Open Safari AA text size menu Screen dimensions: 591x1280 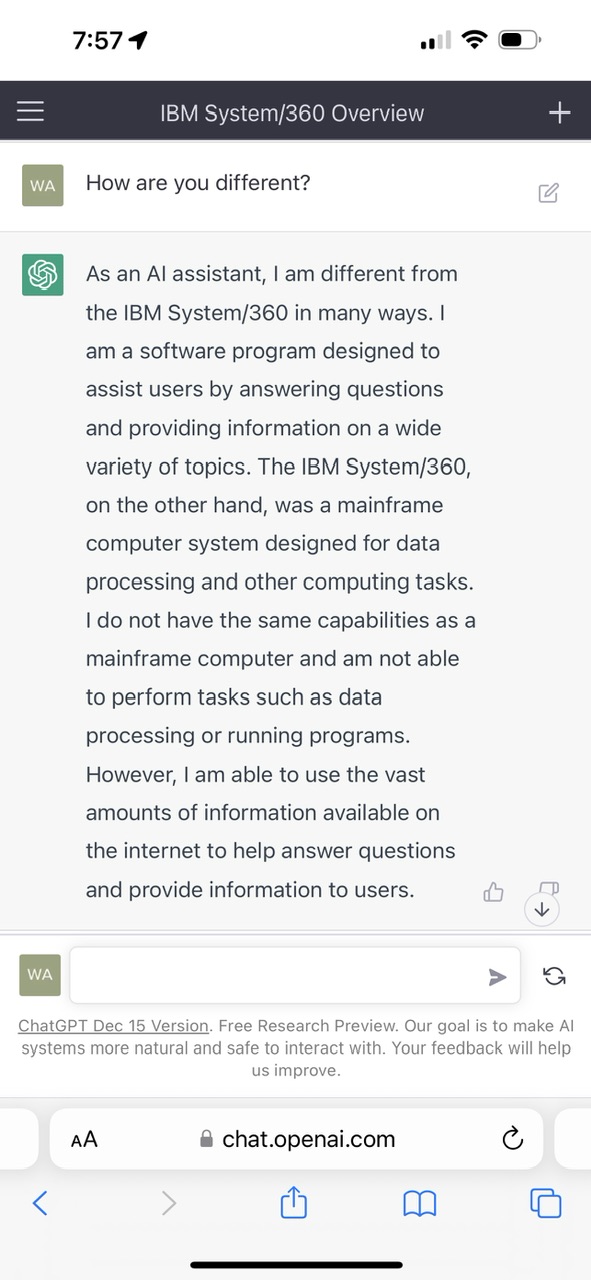85,1139
